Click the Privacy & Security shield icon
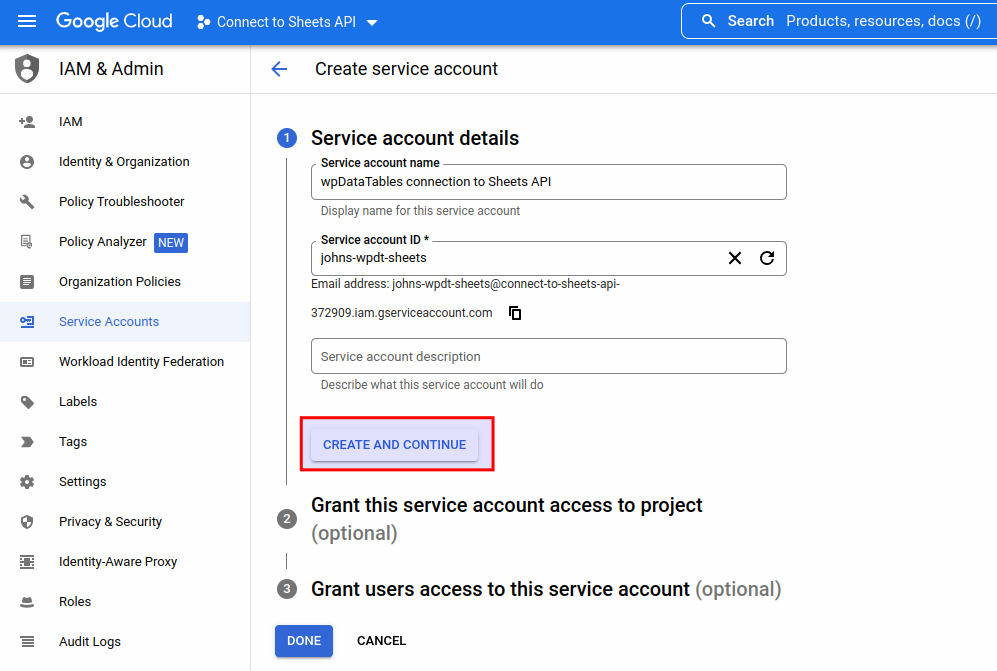Image resolution: width=997 pixels, height=671 pixels. click(27, 522)
